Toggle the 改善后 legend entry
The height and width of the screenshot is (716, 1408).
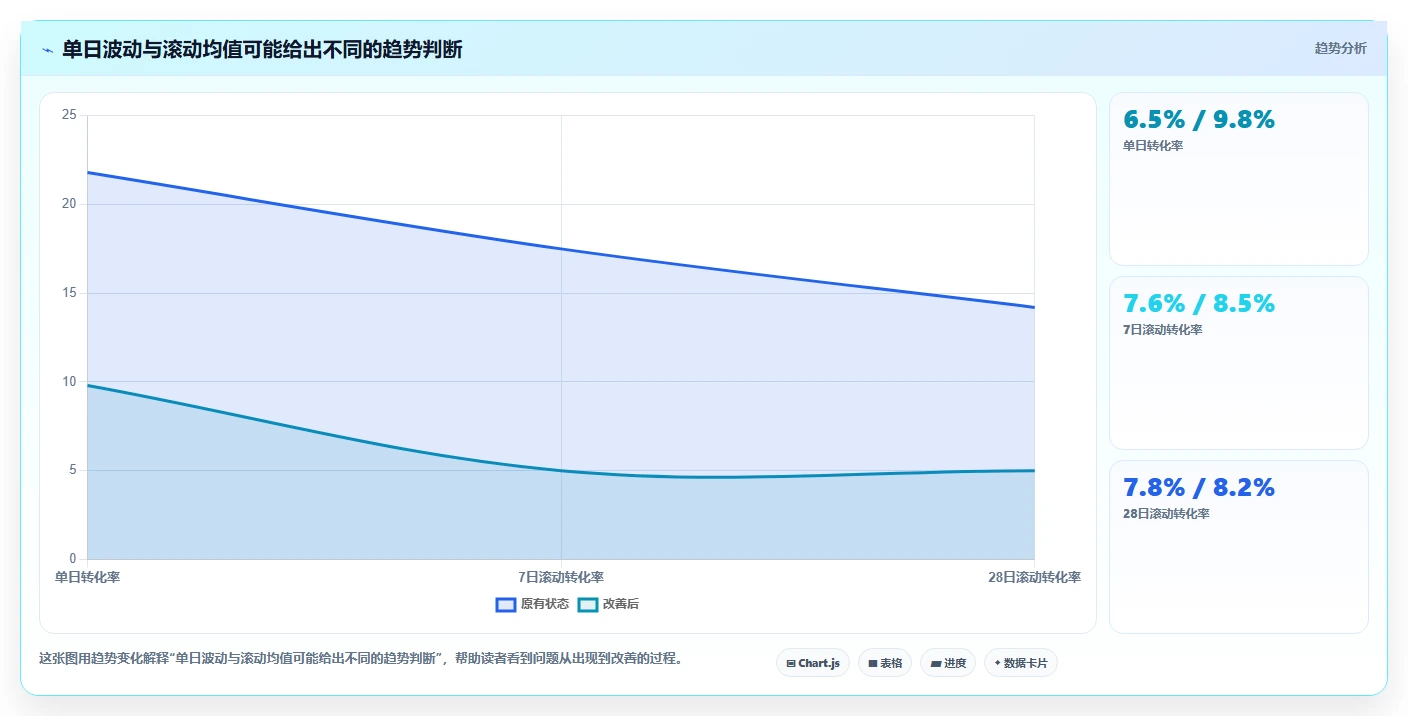point(608,604)
